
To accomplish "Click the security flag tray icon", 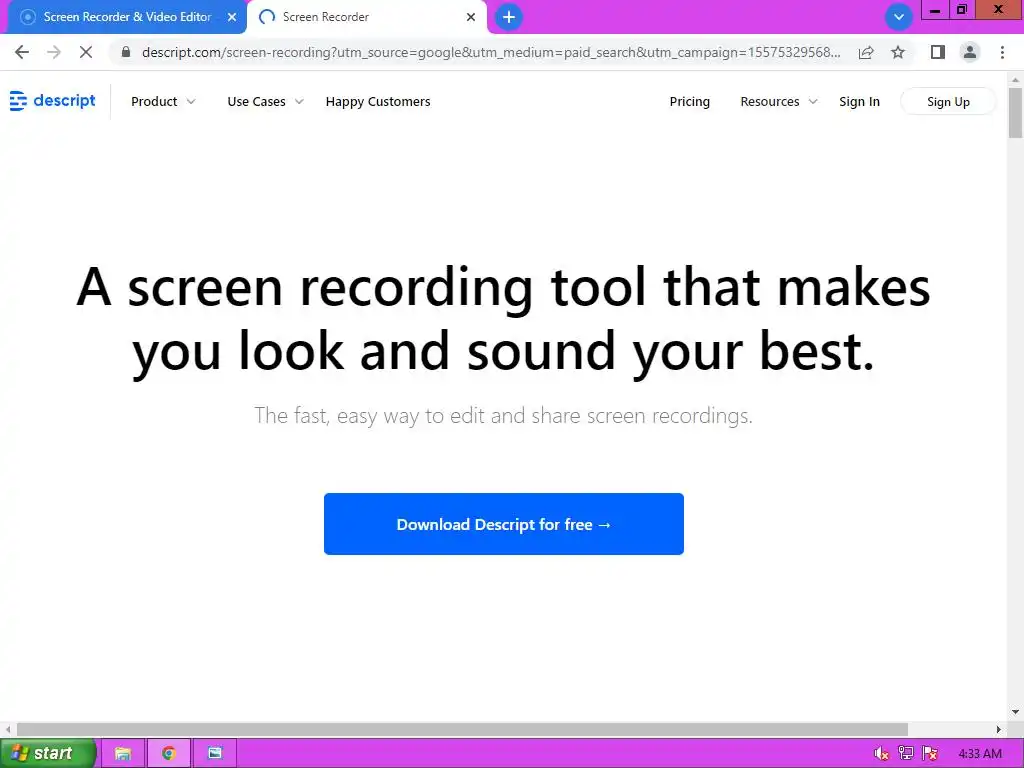I will (930, 754).
